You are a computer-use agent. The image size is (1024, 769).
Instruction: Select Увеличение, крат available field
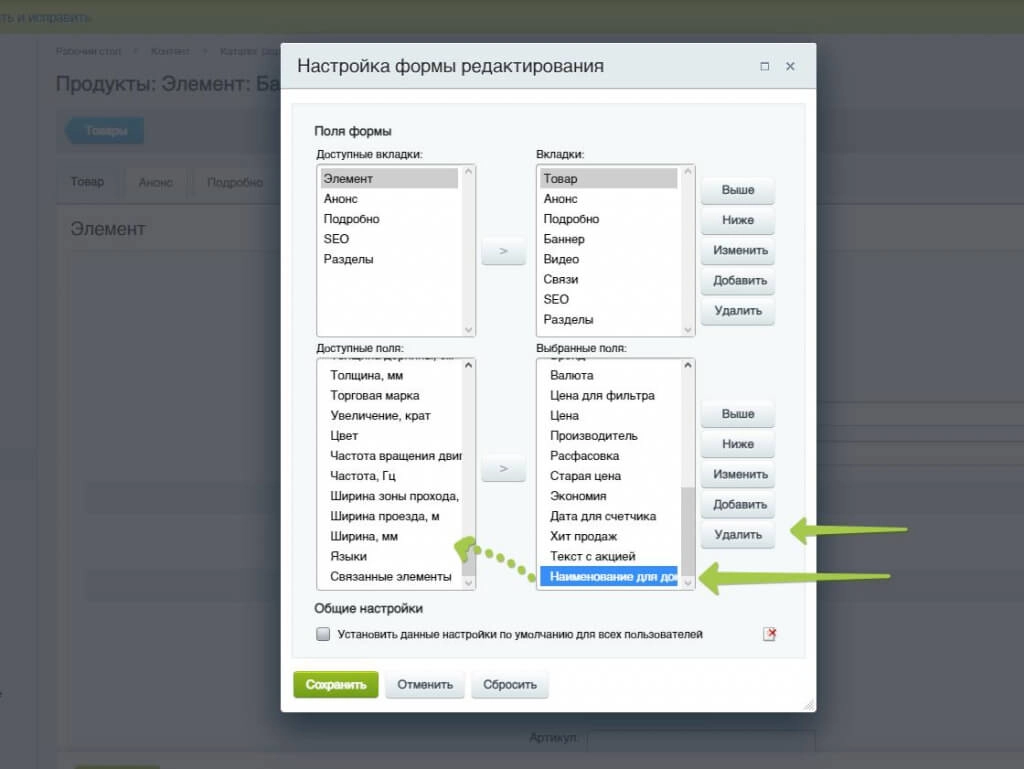click(391, 416)
